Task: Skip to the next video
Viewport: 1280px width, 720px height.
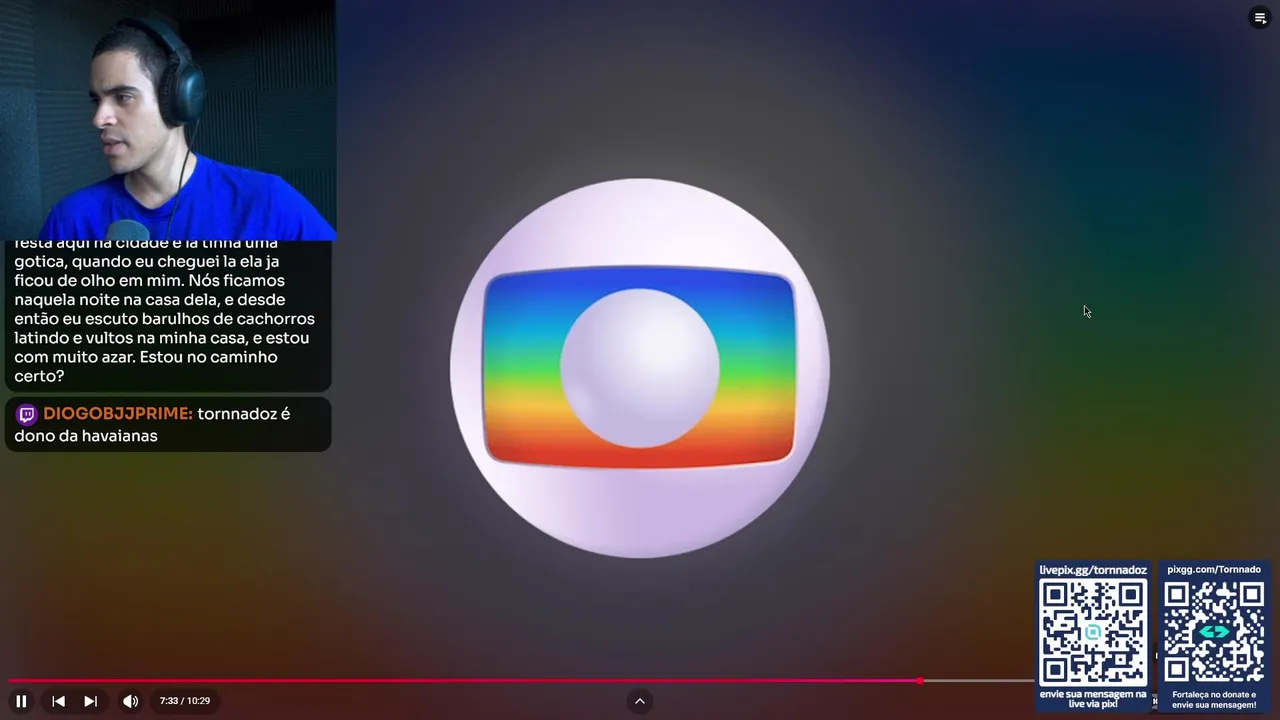Action: point(90,701)
